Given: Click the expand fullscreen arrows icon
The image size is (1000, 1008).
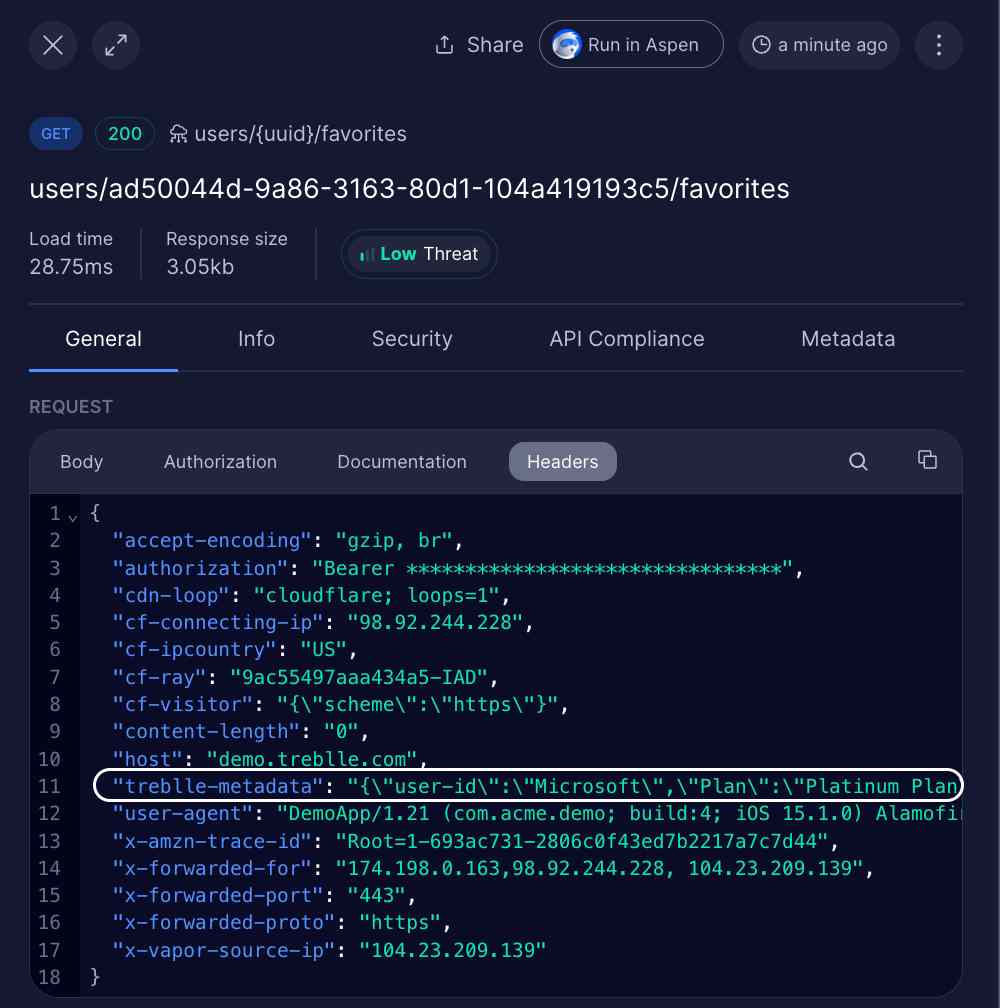Looking at the screenshot, I should click(x=116, y=44).
